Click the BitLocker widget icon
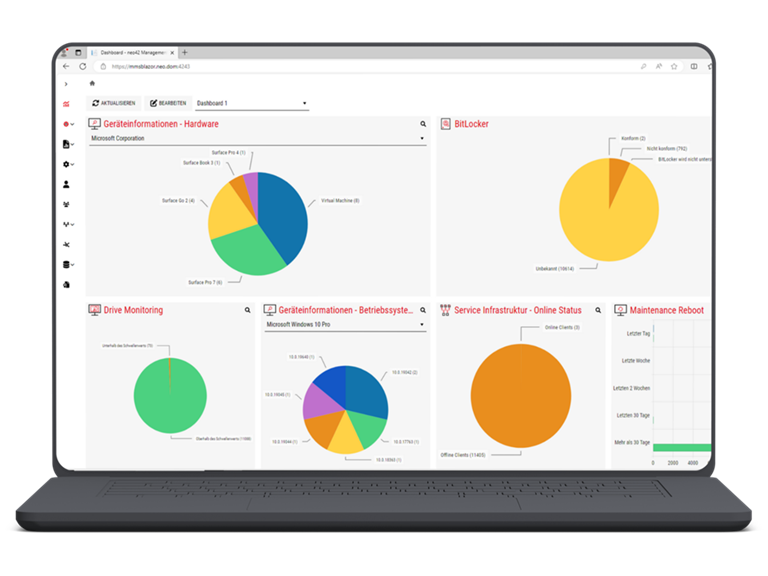The width and height of the screenshot is (768, 576). pyautogui.click(x=445, y=124)
